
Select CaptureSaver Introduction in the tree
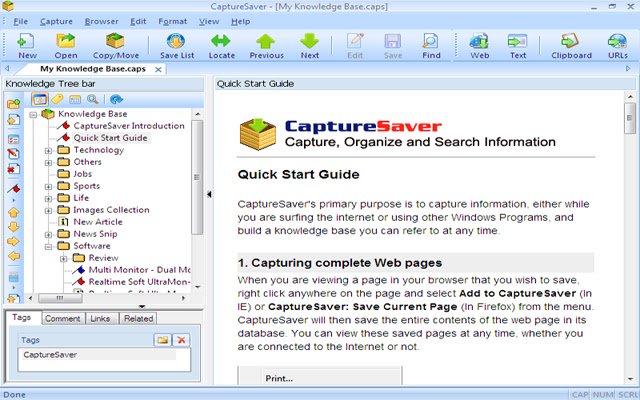point(129,126)
